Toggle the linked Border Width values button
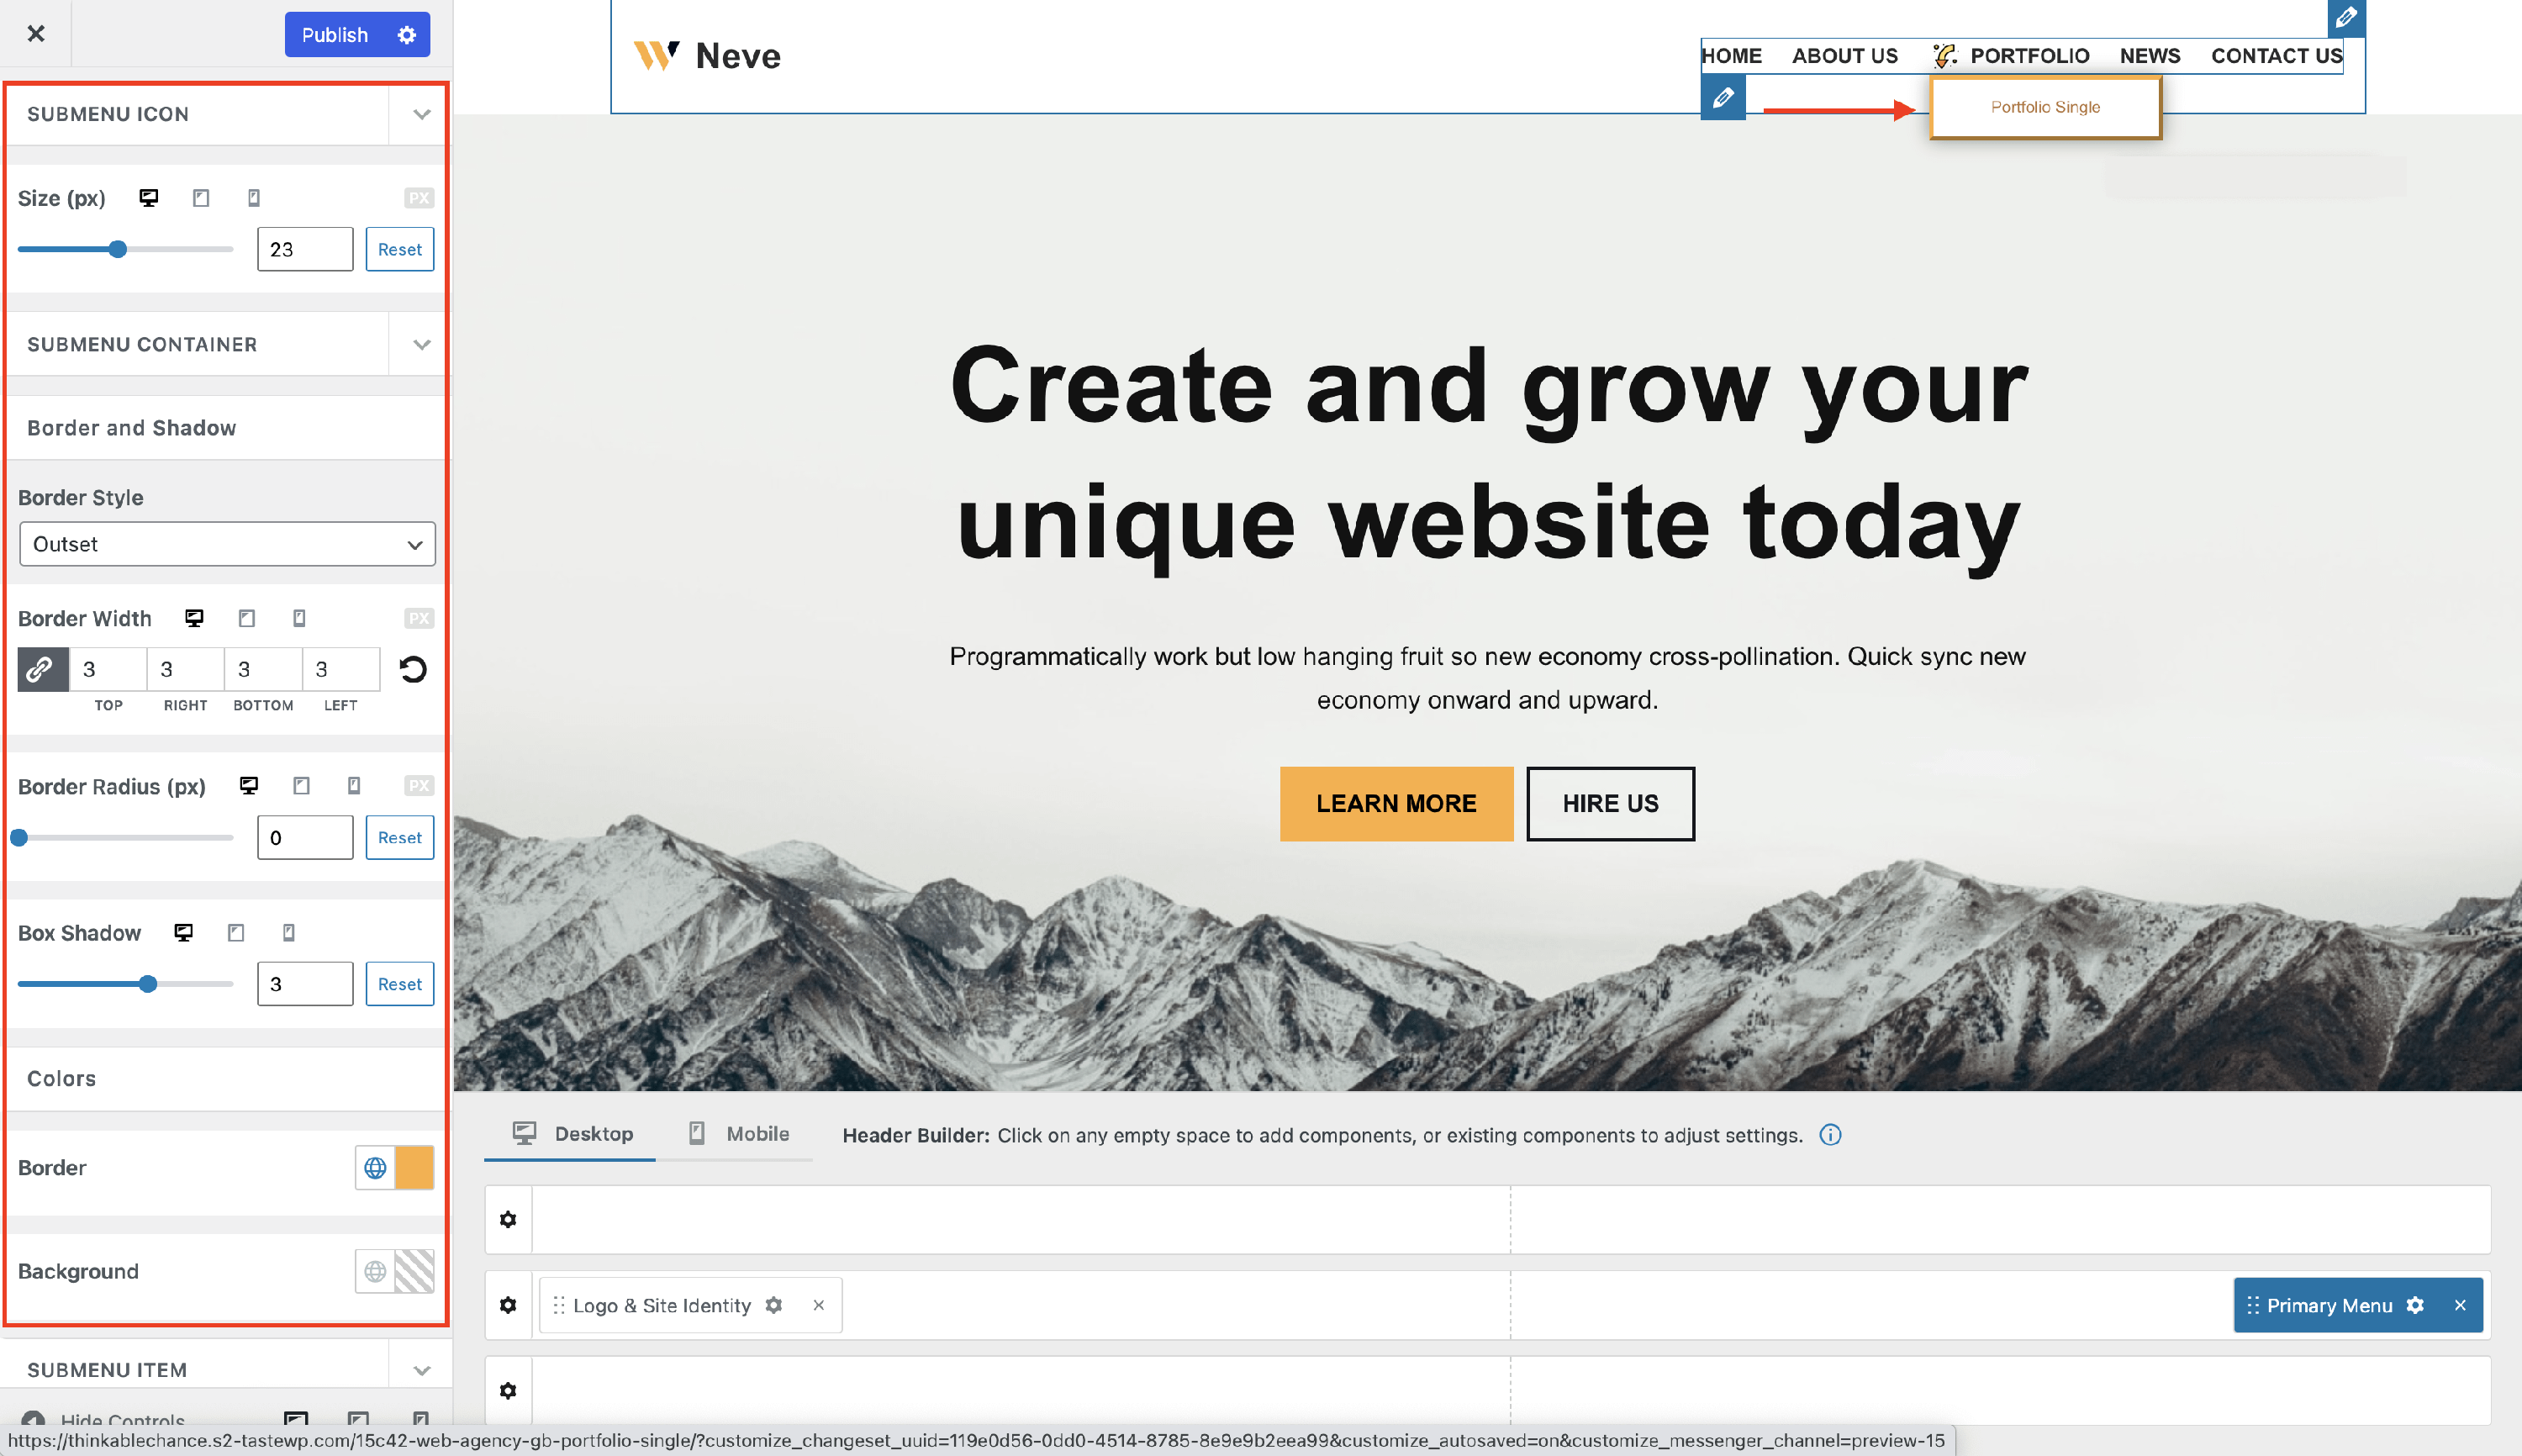This screenshot has height=1456, width=2522. tap(43, 670)
